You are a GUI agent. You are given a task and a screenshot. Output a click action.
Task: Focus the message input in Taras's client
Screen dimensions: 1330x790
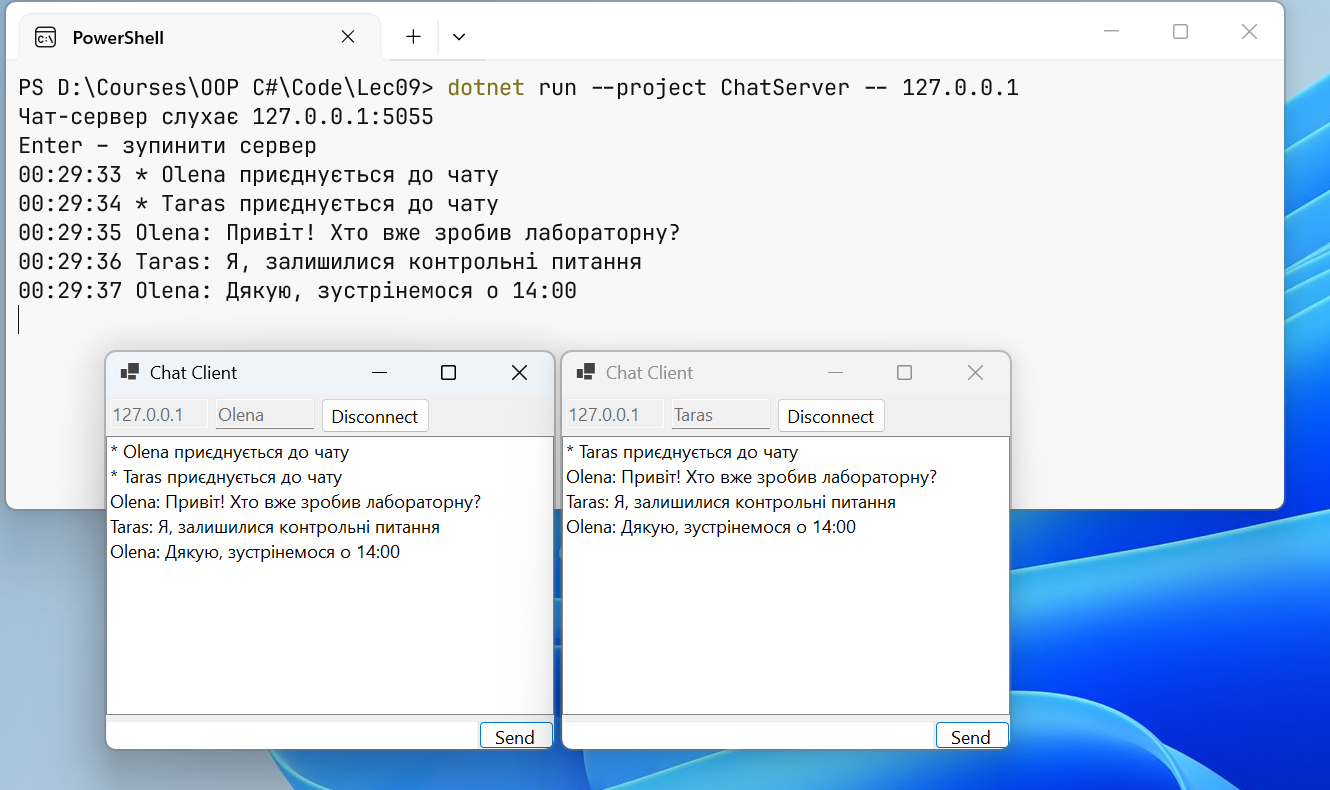(749, 735)
